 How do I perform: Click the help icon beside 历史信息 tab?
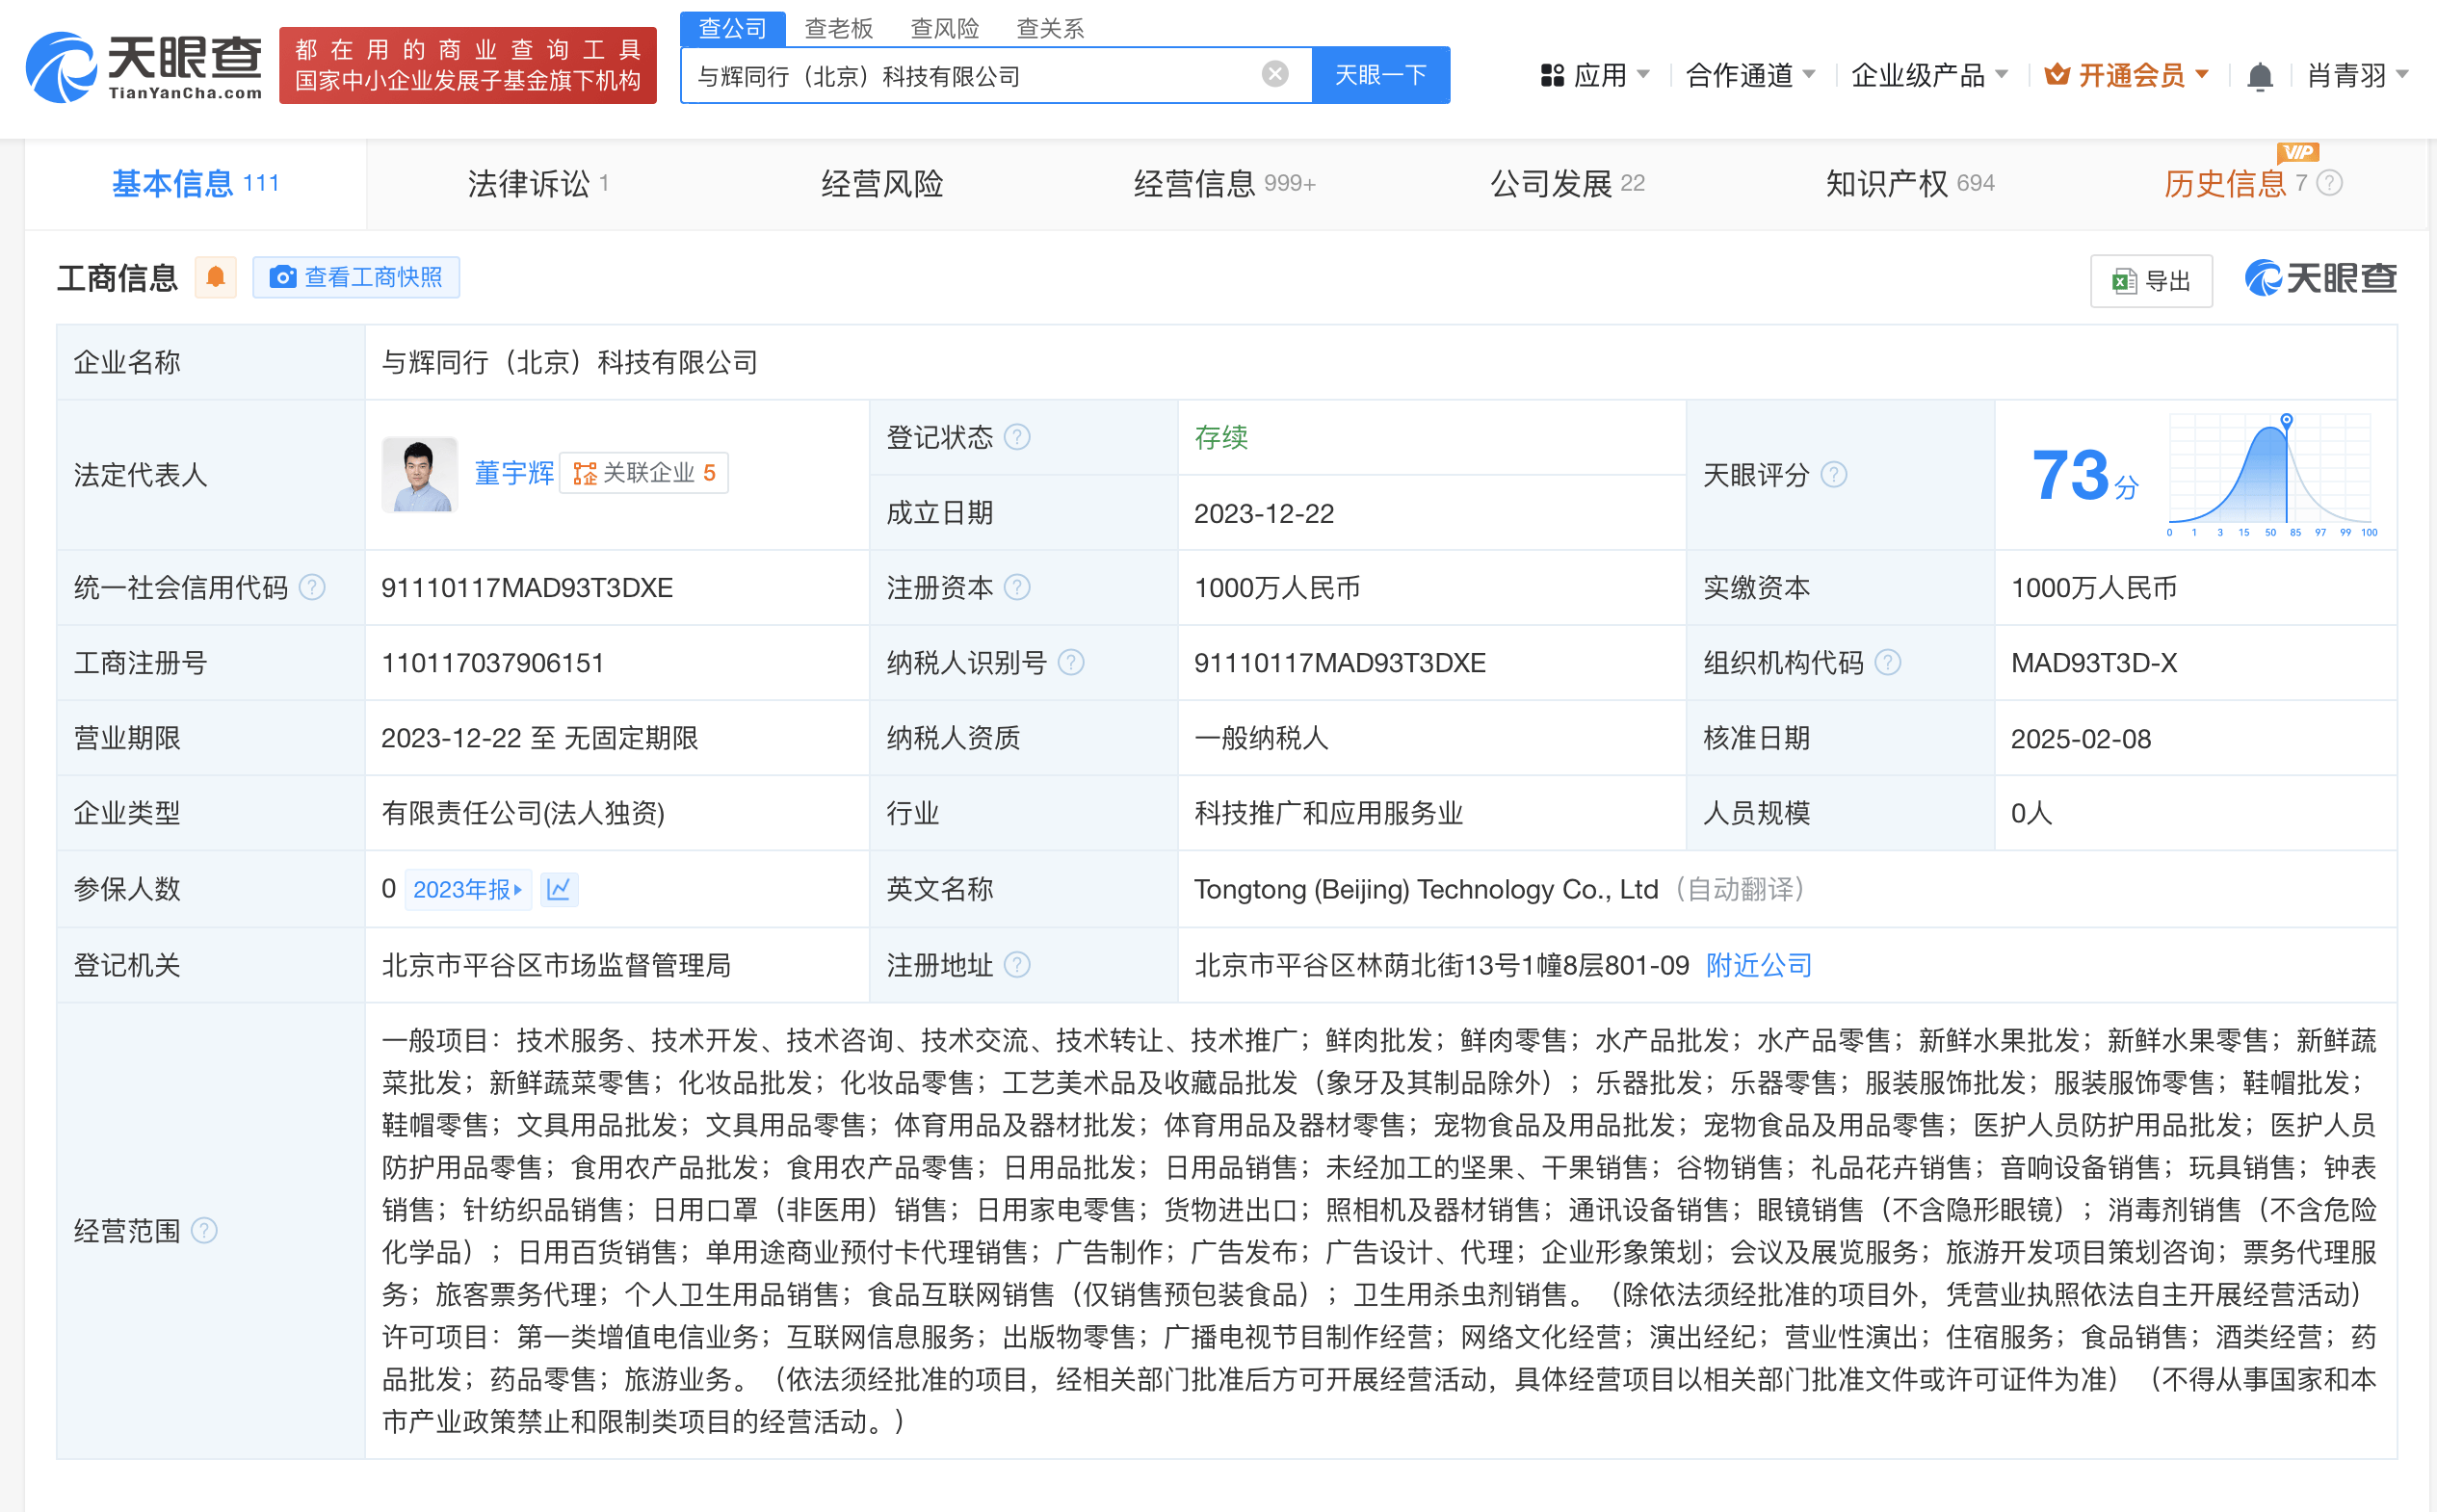click(x=2329, y=183)
